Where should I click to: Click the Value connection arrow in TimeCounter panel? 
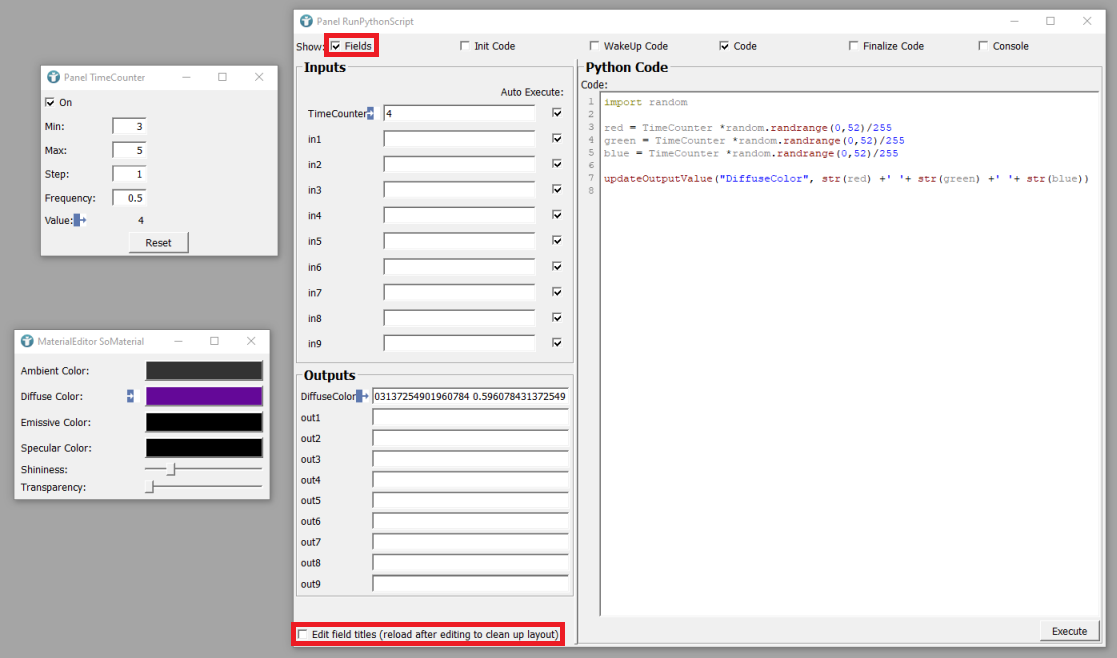click(x=80, y=220)
